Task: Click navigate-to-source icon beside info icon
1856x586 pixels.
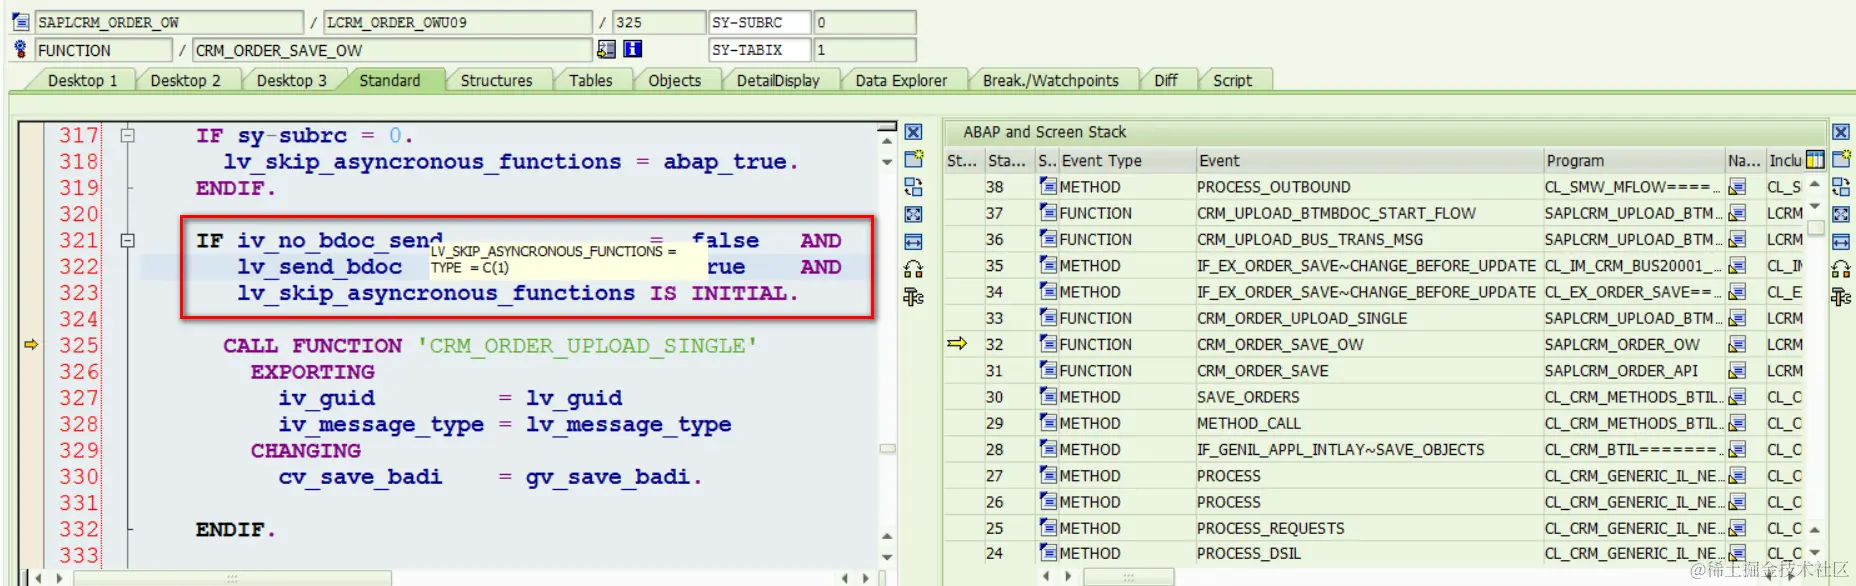Action: pos(606,49)
